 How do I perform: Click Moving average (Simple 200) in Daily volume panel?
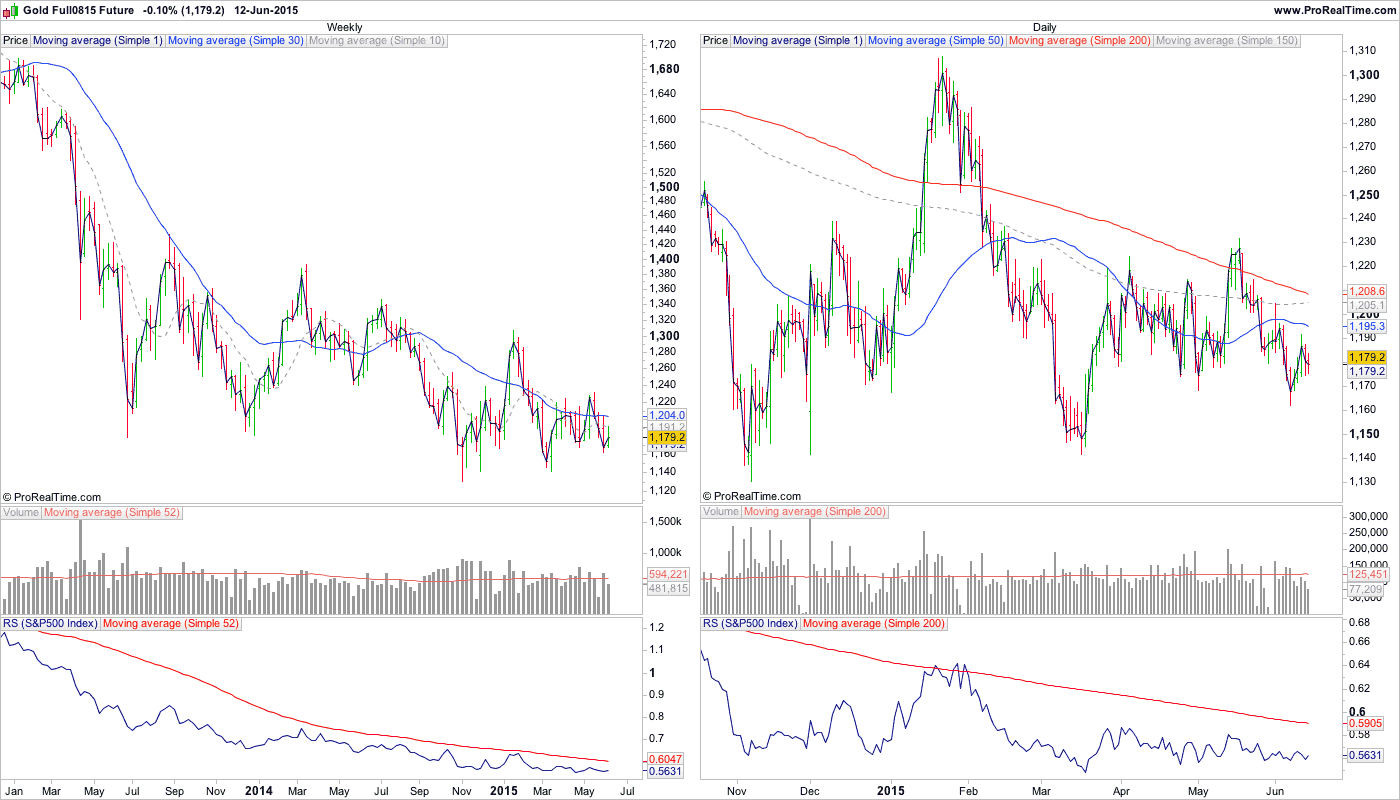pos(815,512)
